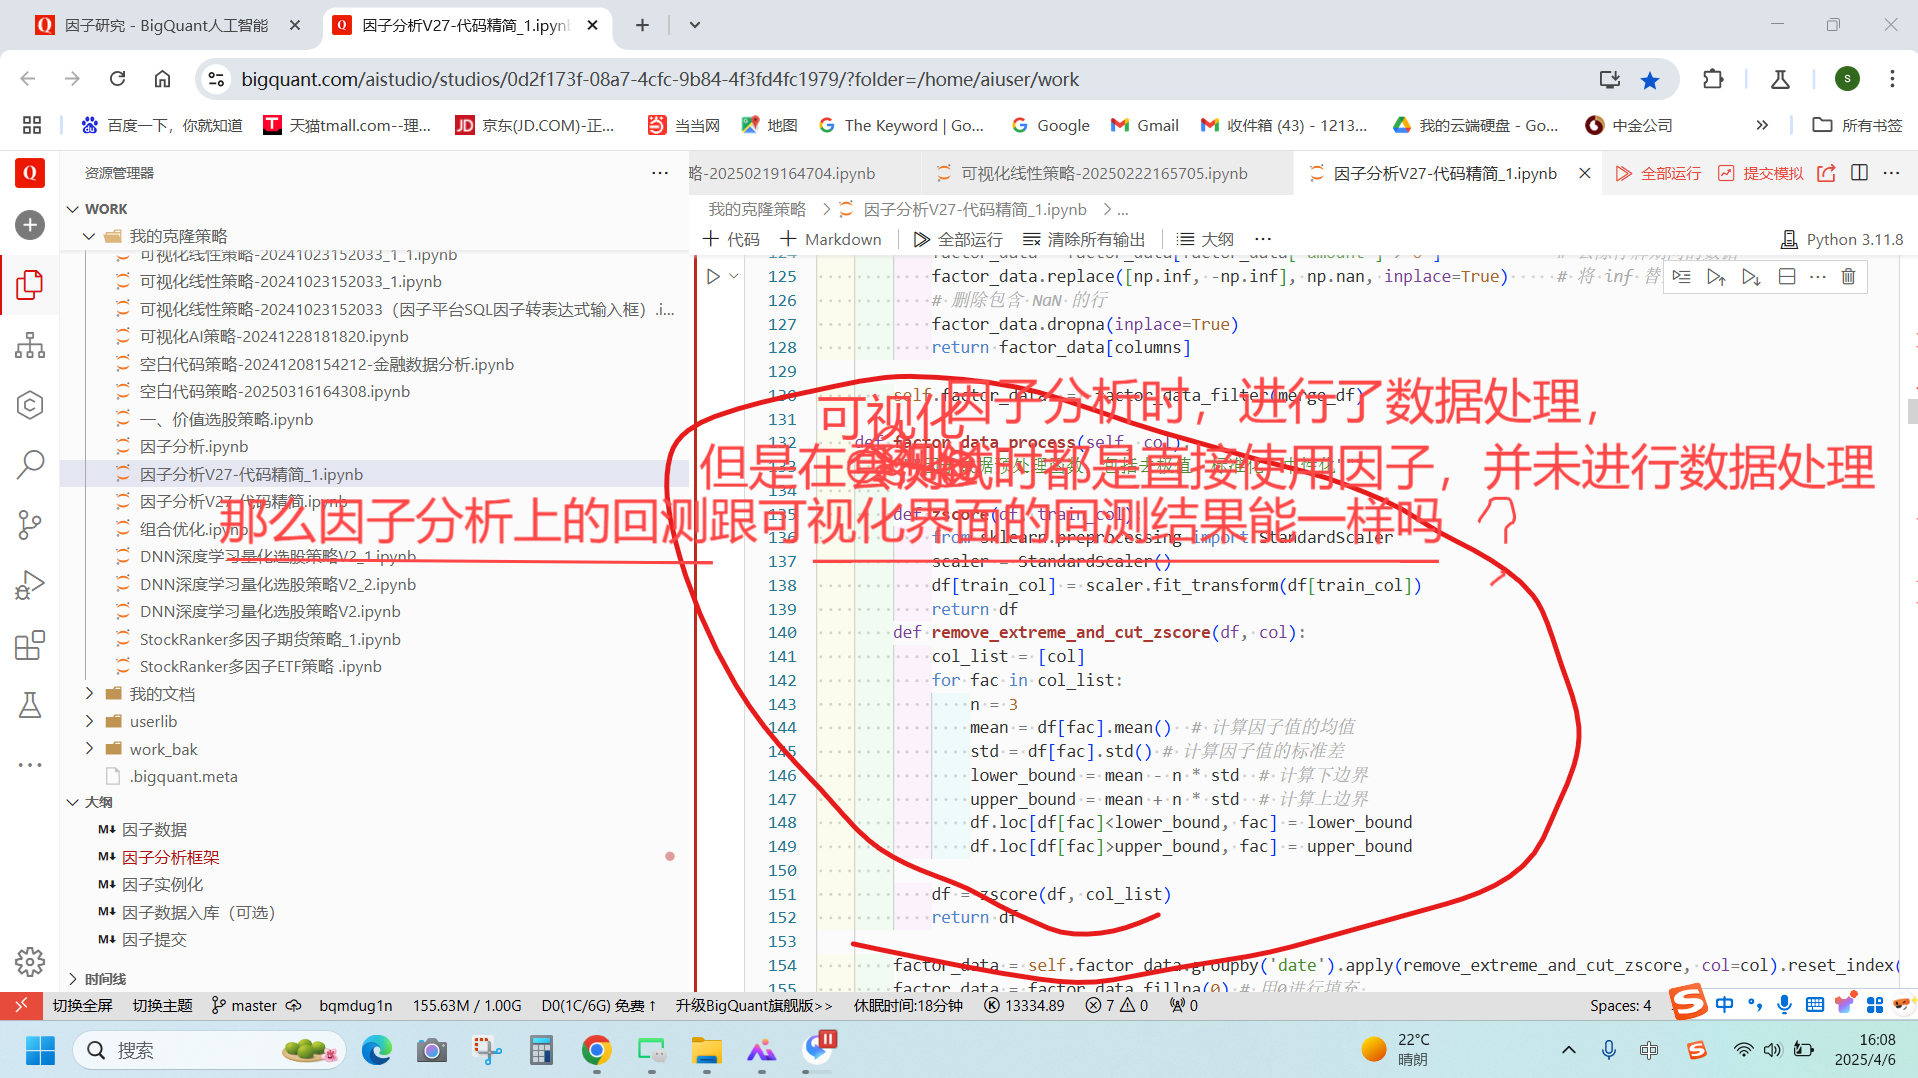Select Python 3.11.8 kernel picker
This screenshot has height=1078, width=1918.
click(x=1842, y=239)
